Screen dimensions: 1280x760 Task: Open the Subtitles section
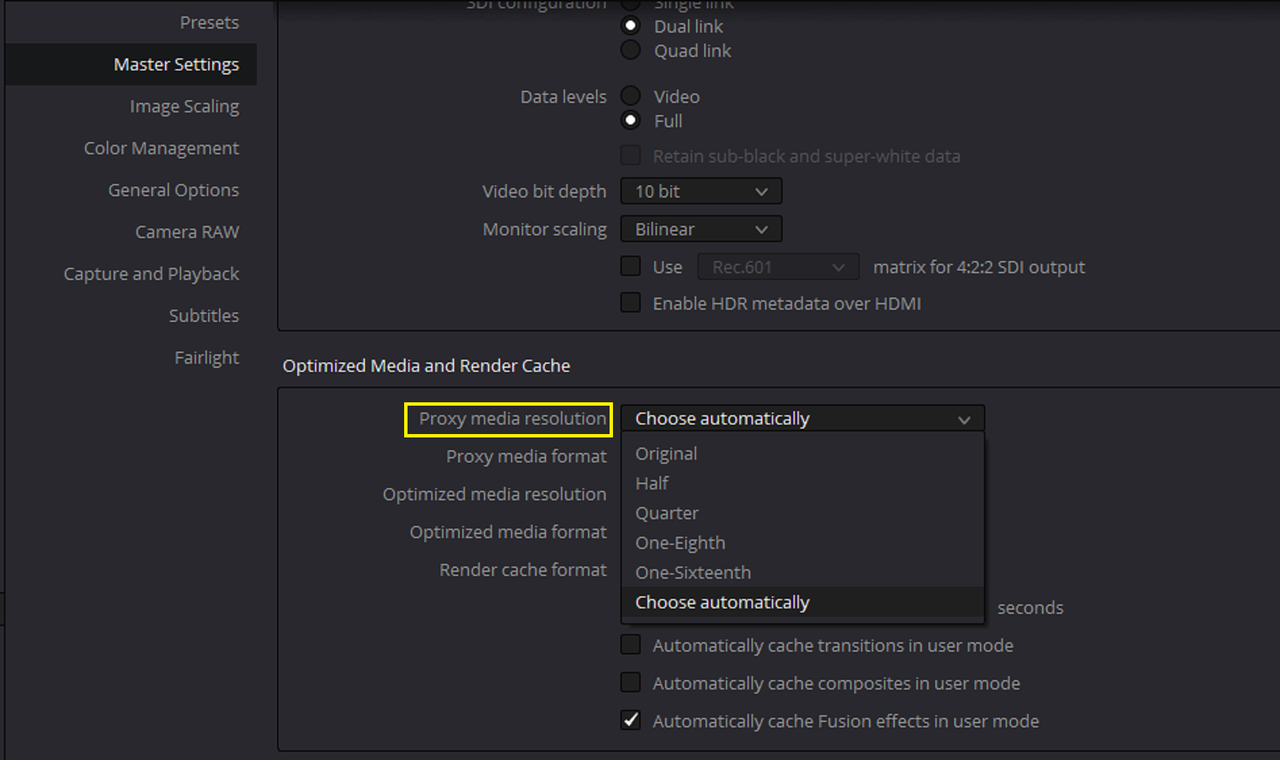(x=204, y=316)
